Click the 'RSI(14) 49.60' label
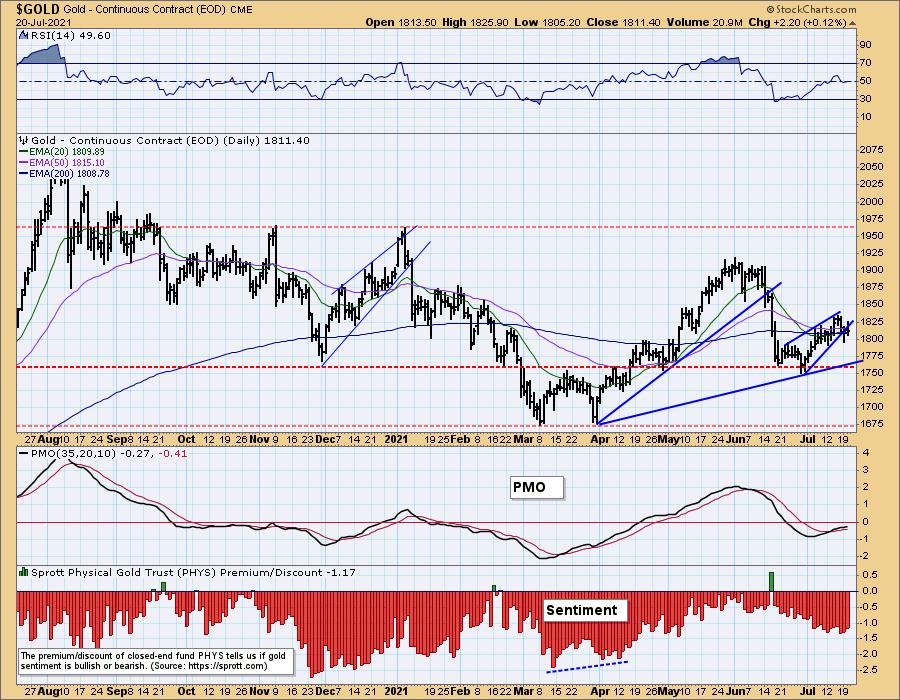900x700 pixels. click(x=70, y=36)
